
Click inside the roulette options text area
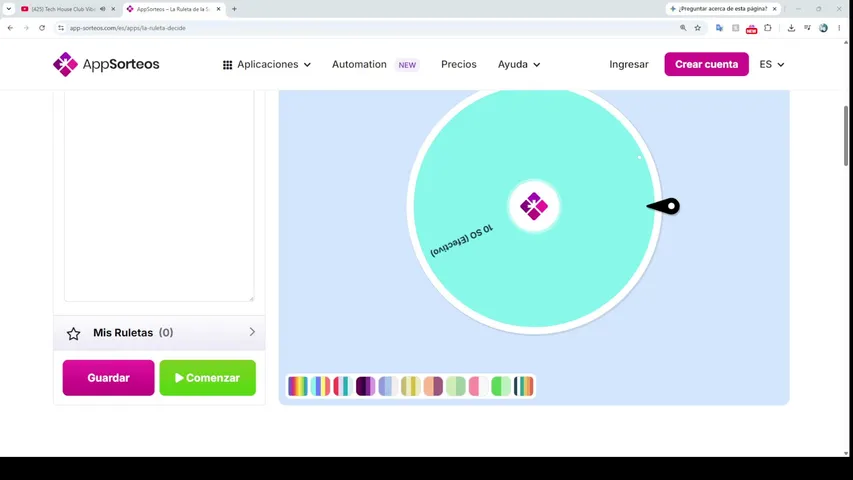click(x=159, y=196)
